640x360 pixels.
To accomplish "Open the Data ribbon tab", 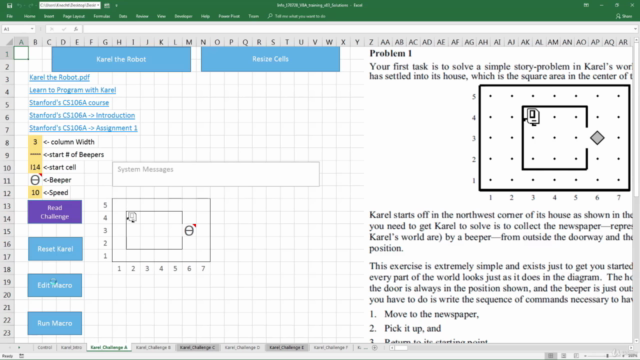I will [x=123, y=16].
